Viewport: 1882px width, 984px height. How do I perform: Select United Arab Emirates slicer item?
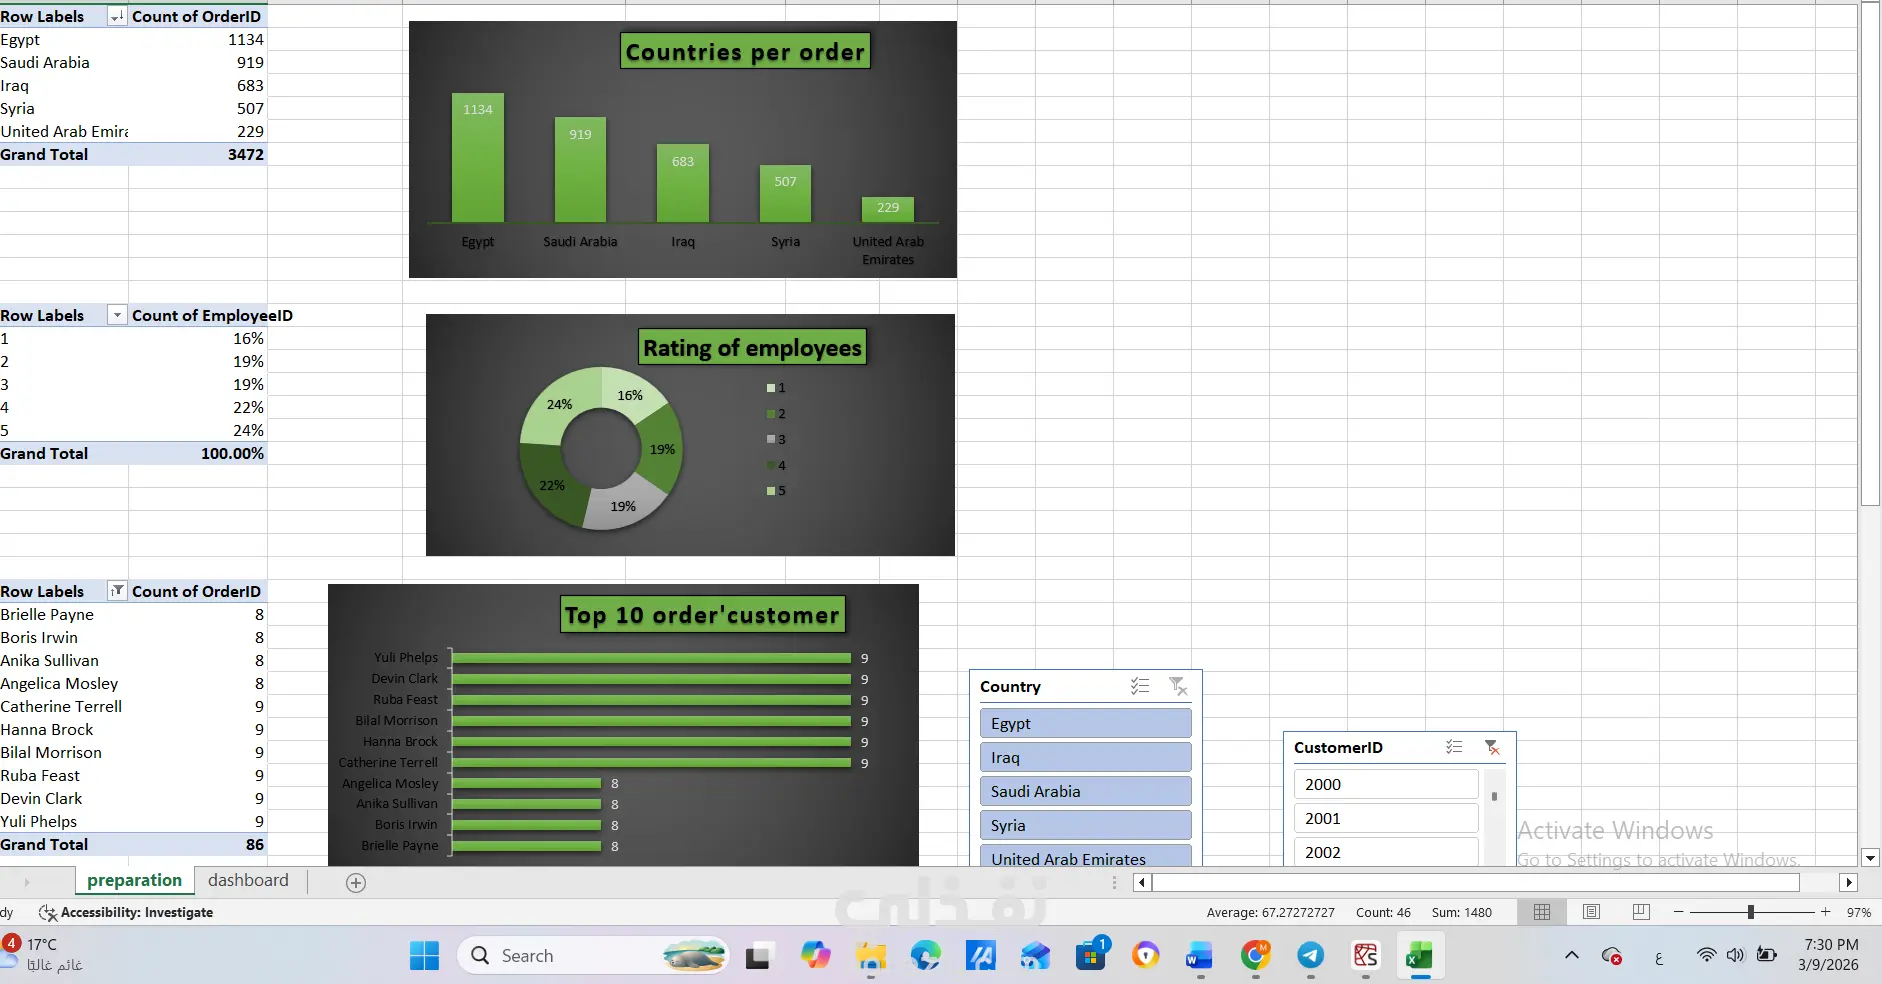1085,857
